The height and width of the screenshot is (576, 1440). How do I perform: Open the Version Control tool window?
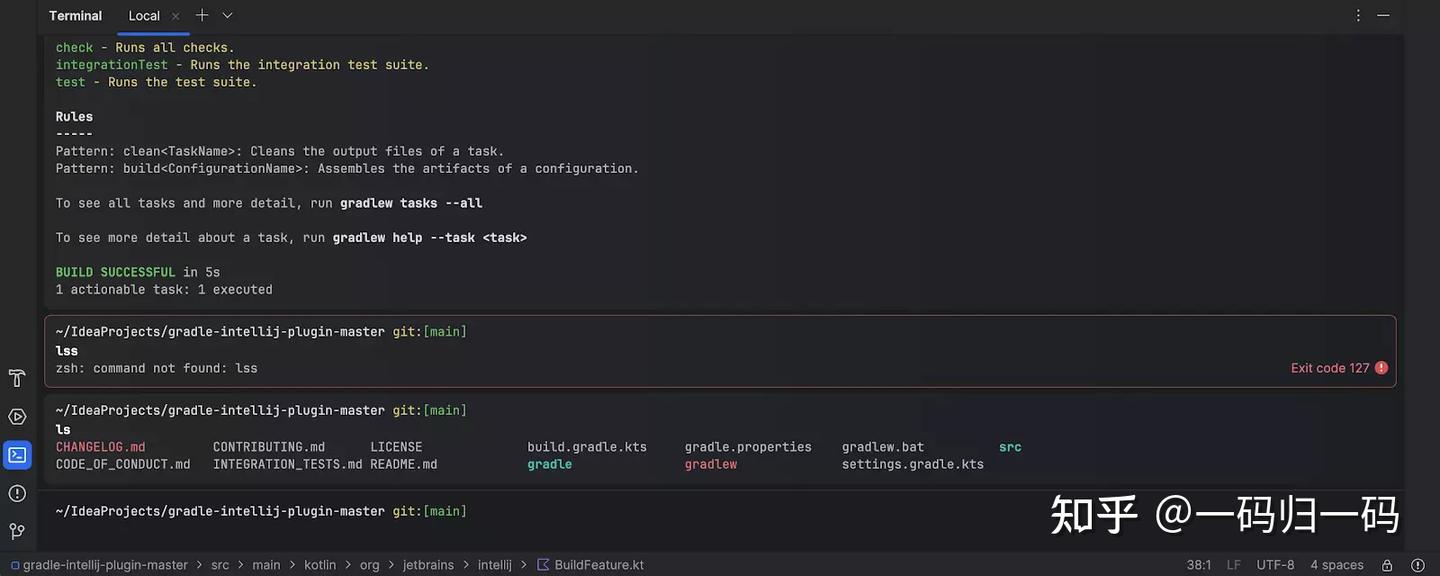point(15,528)
